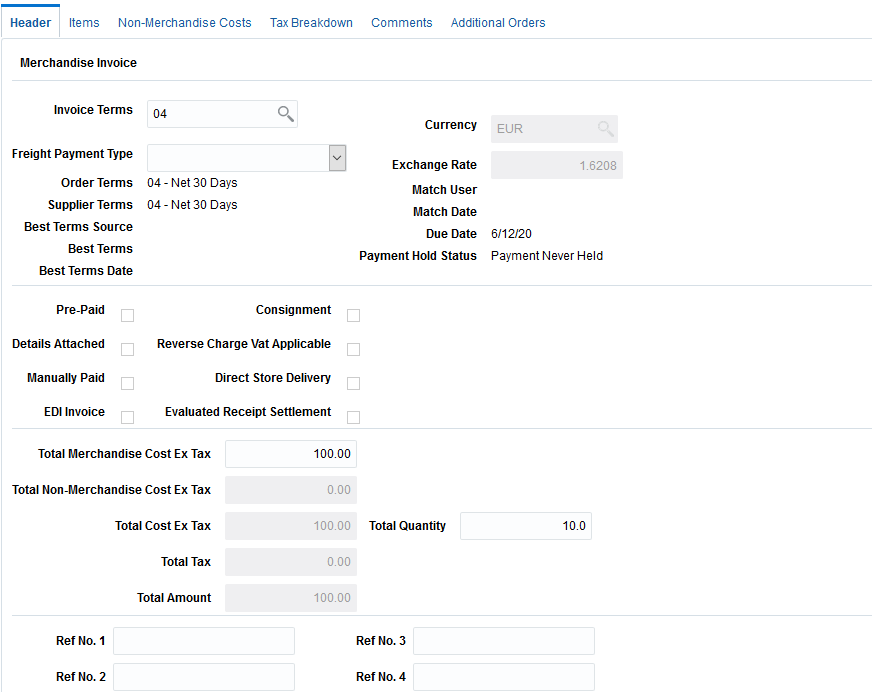Click the Ref No. 1 input field
Screen dimensions: 872x698
pyautogui.click(x=203, y=640)
